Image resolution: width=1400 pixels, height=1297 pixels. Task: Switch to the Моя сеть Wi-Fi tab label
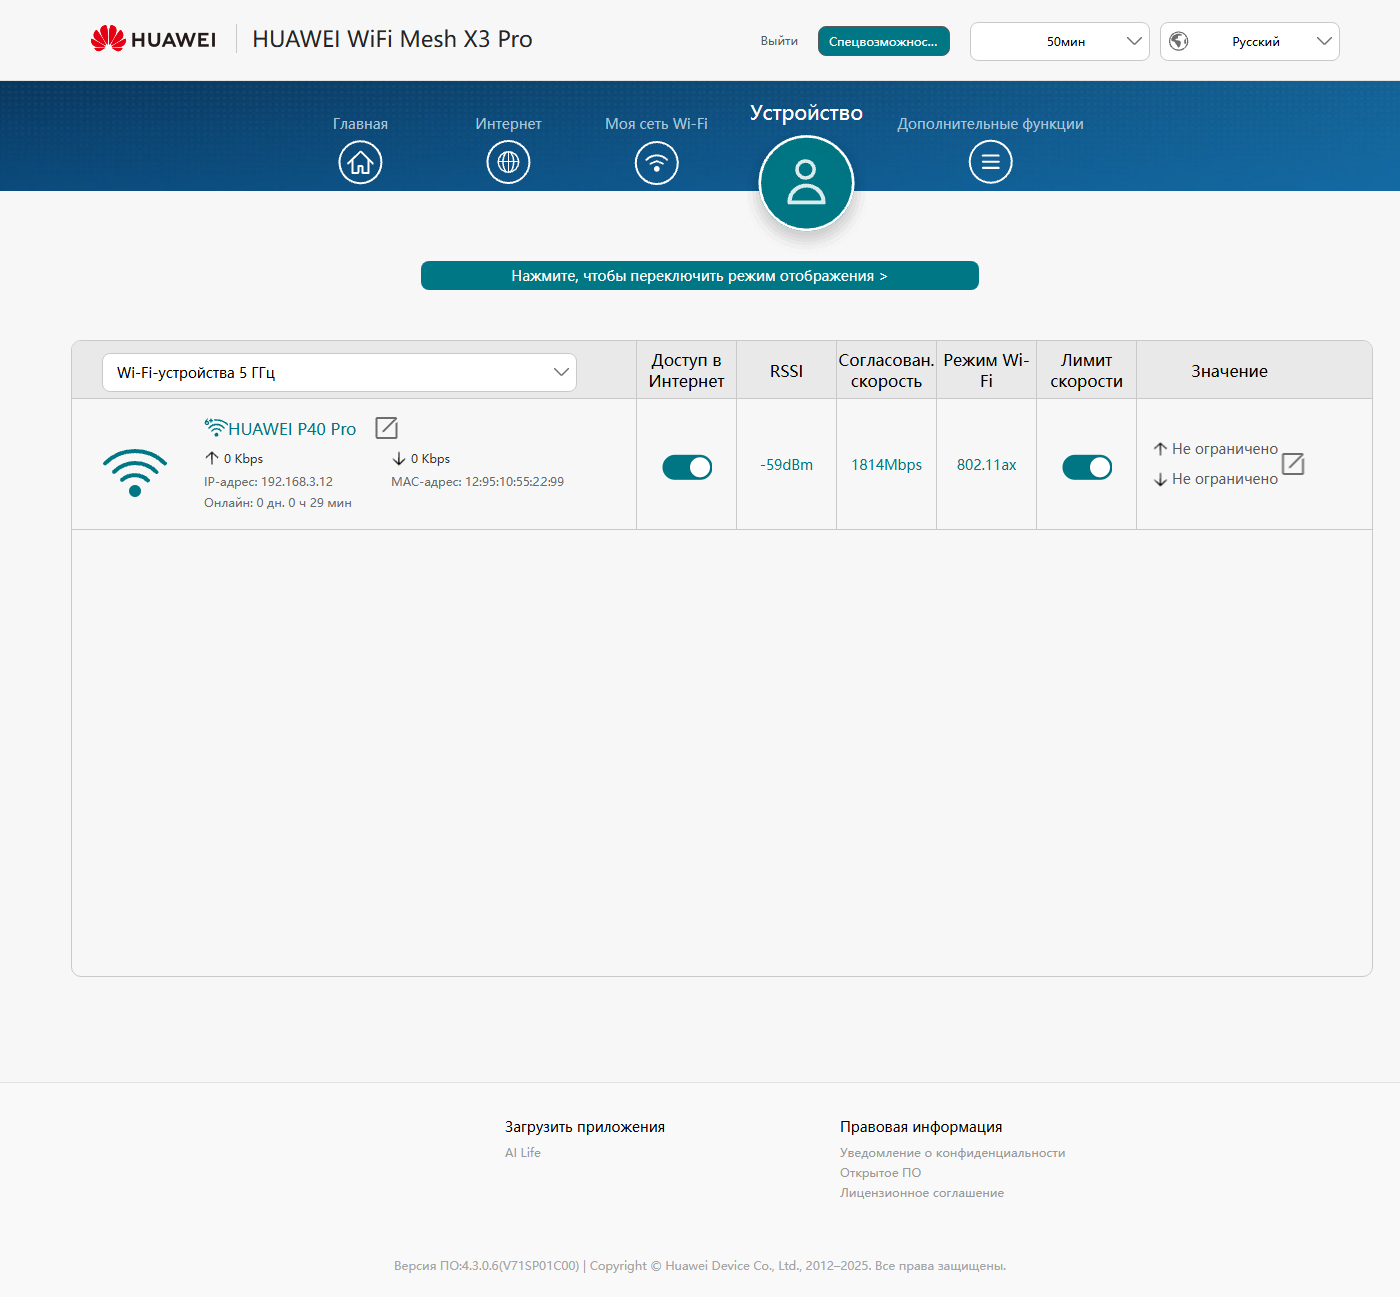tap(656, 124)
